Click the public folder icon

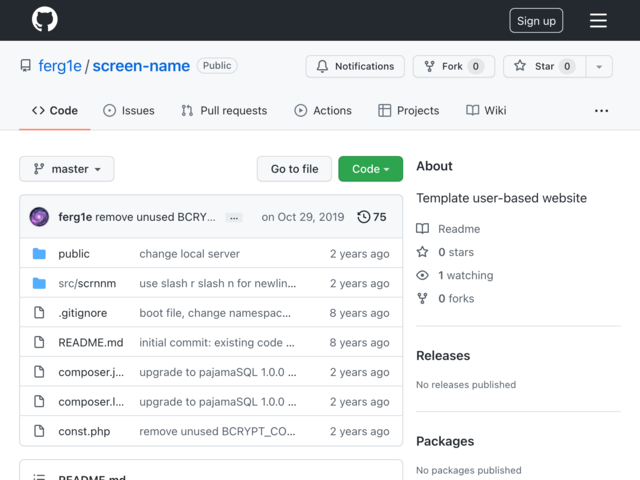point(39,253)
